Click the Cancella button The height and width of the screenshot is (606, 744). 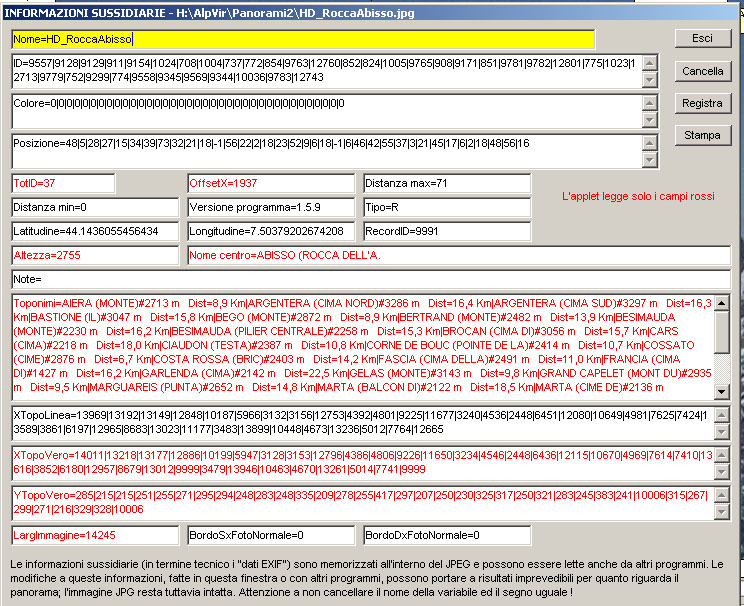click(x=703, y=71)
